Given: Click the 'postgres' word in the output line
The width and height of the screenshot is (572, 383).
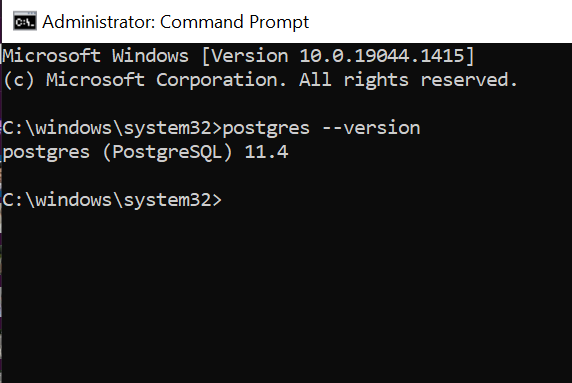Looking at the screenshot, I should click(x=46, y=152).
